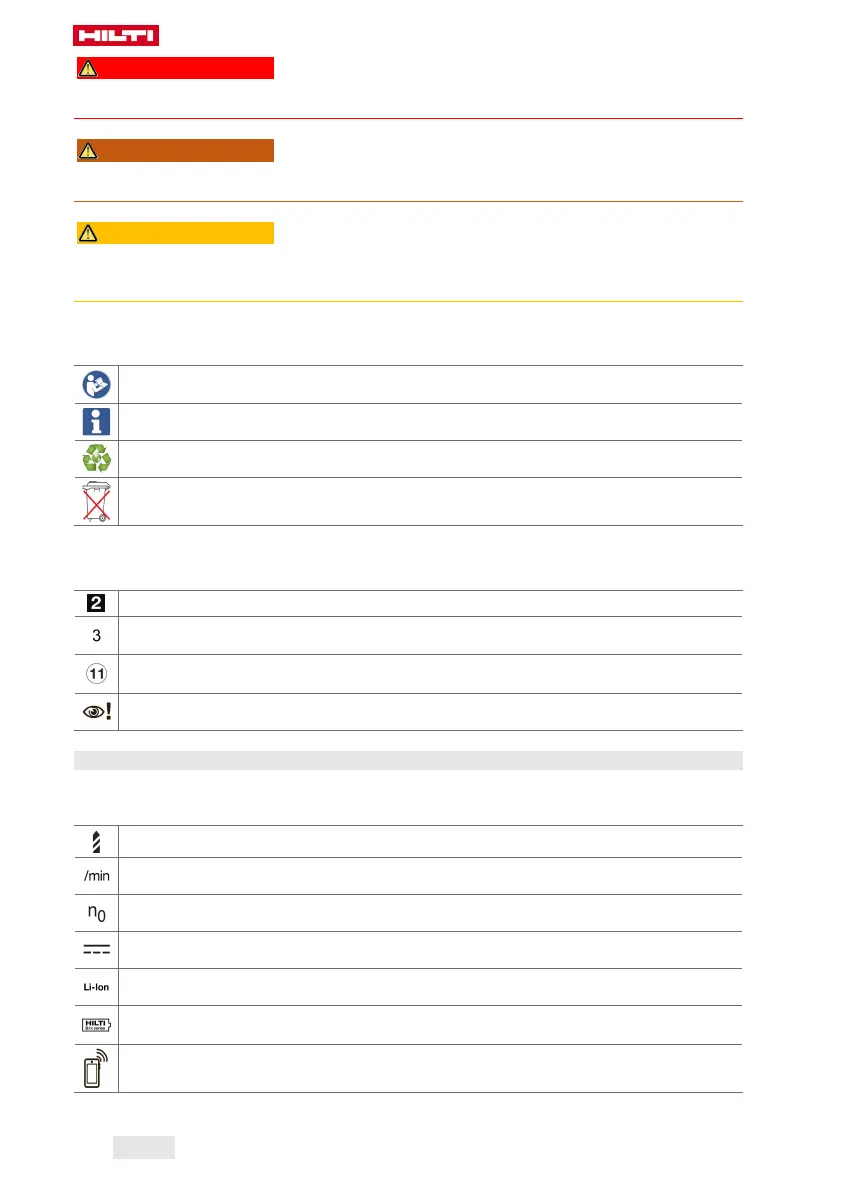Click the Hilti battery series icon
842x1191 pixels.
click(96, 1025)
